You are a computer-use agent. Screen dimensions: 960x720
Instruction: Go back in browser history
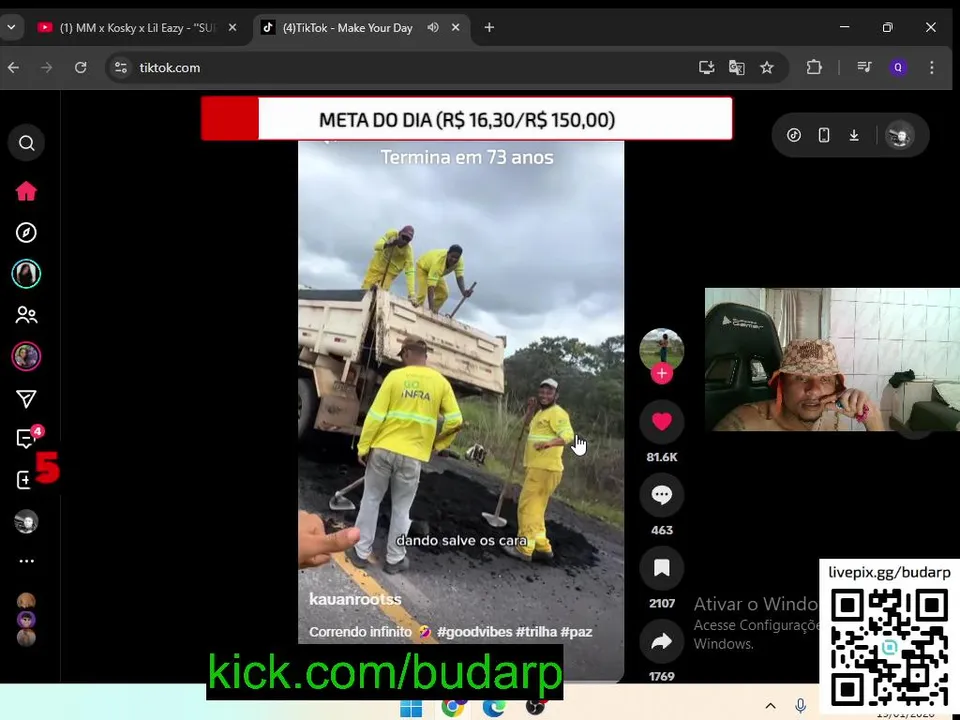(13, 67)
